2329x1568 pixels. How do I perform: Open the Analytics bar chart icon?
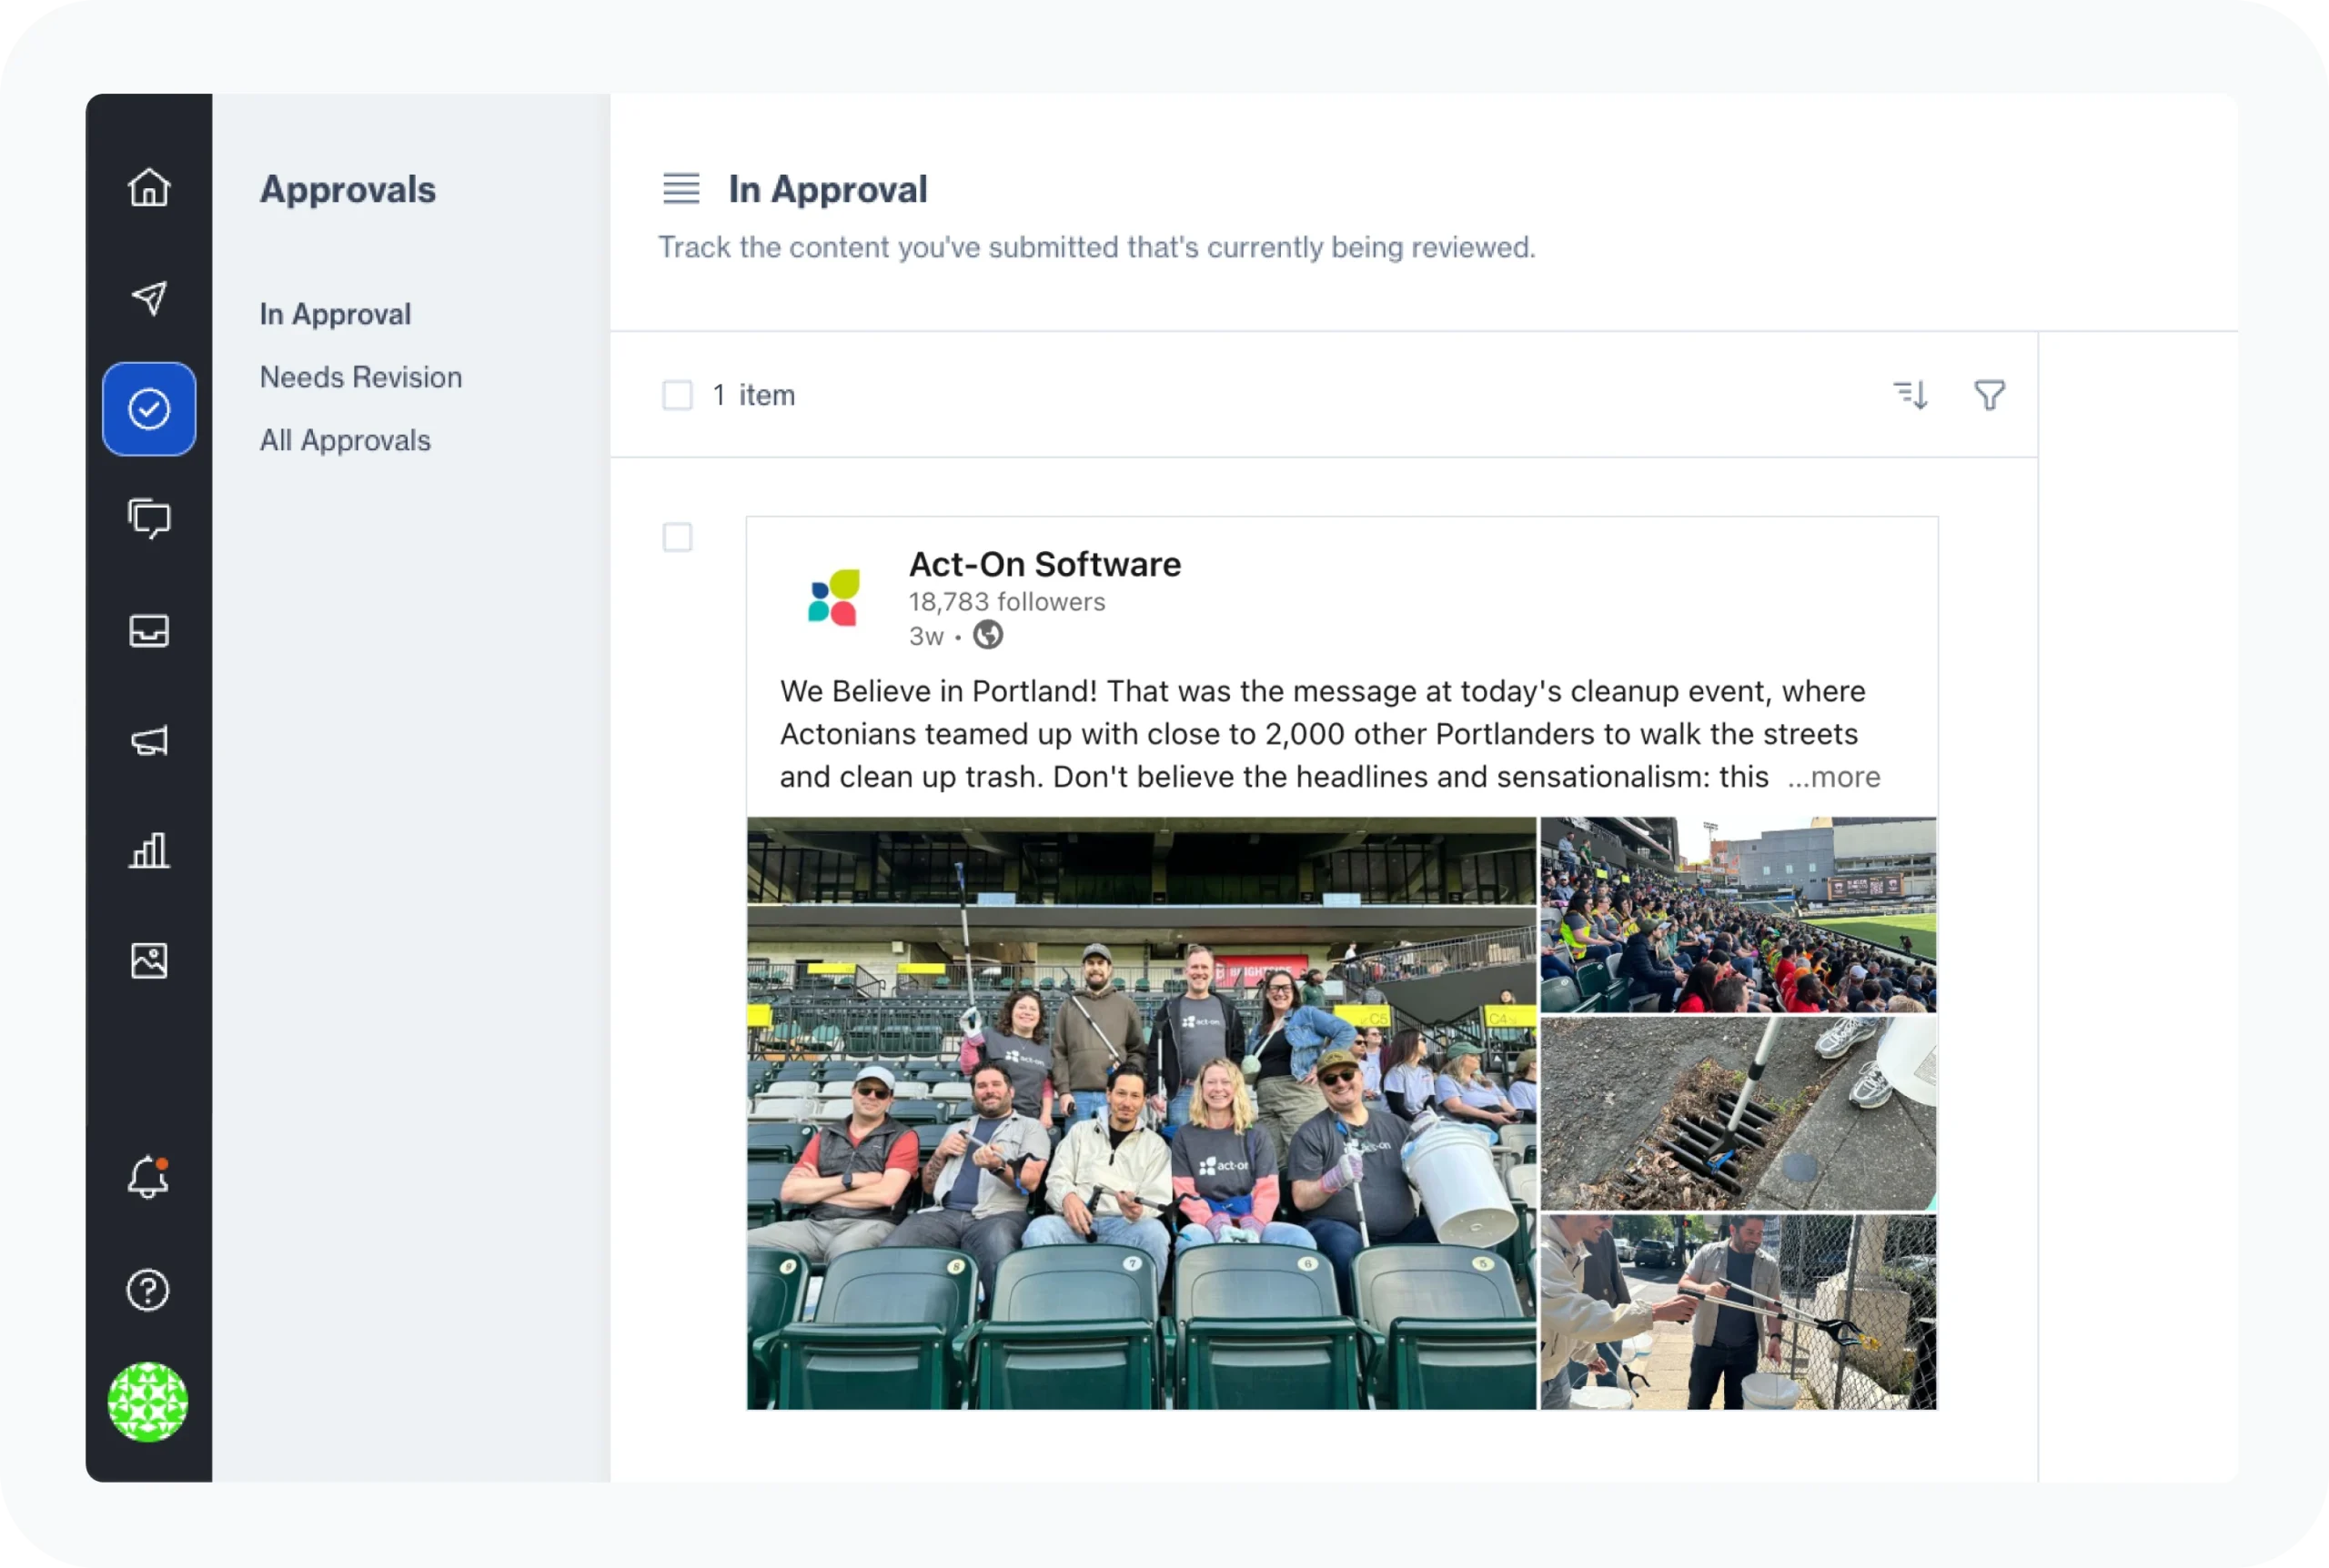(x=149, y=851)
